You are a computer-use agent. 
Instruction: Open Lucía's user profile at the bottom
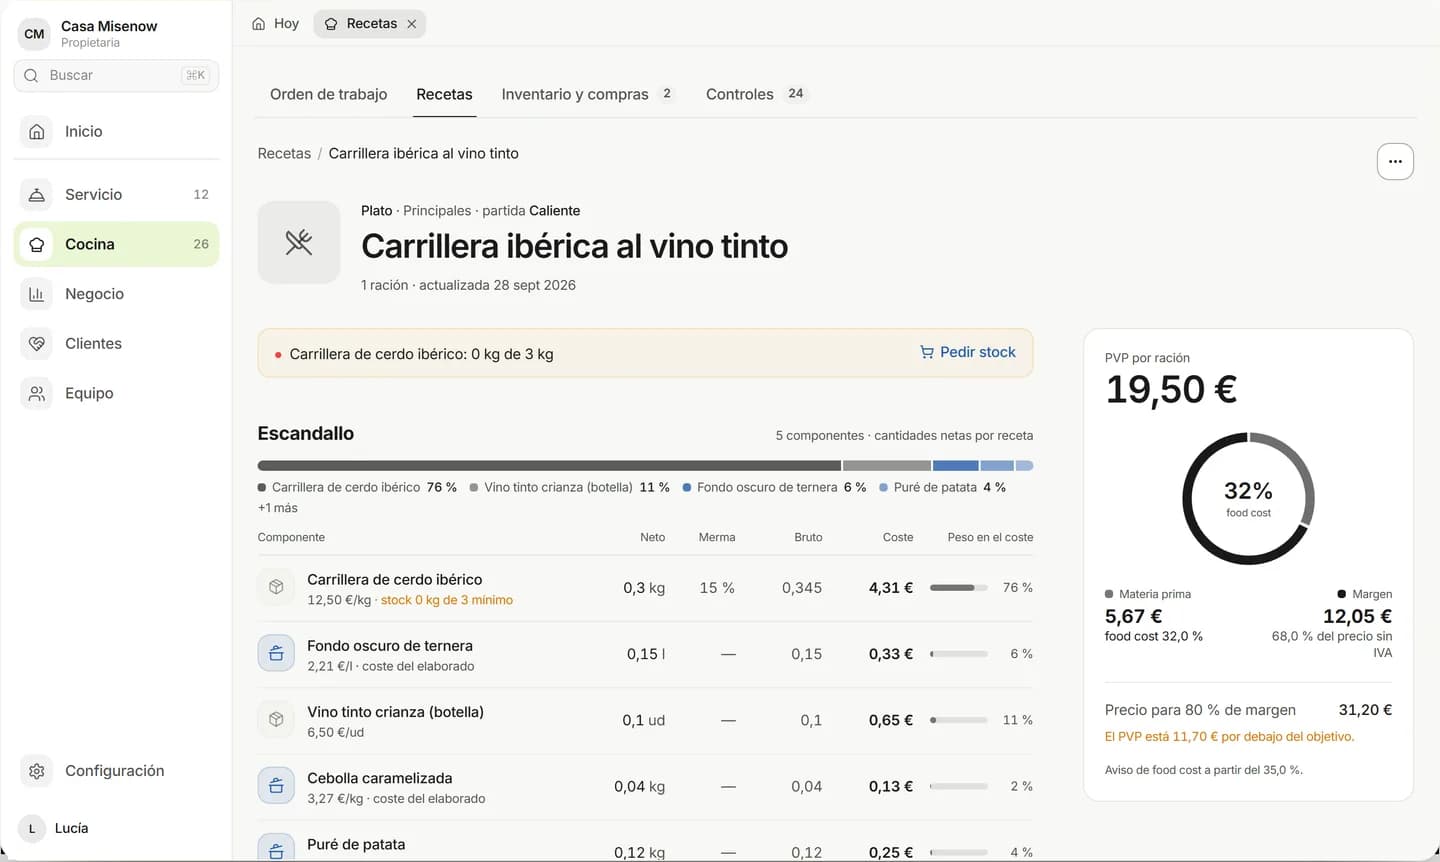coord(115,828)
